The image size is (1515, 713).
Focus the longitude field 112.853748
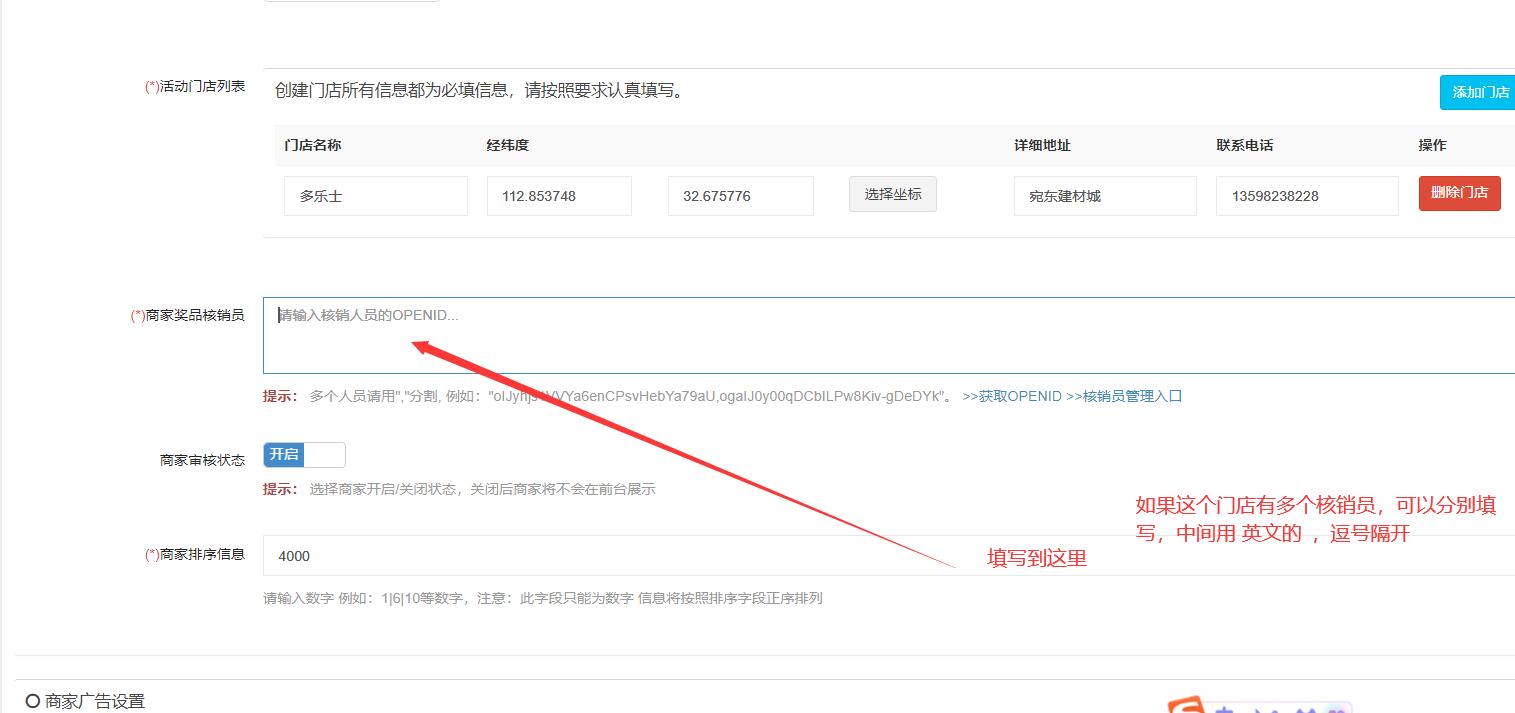click(x=559, y=196)
